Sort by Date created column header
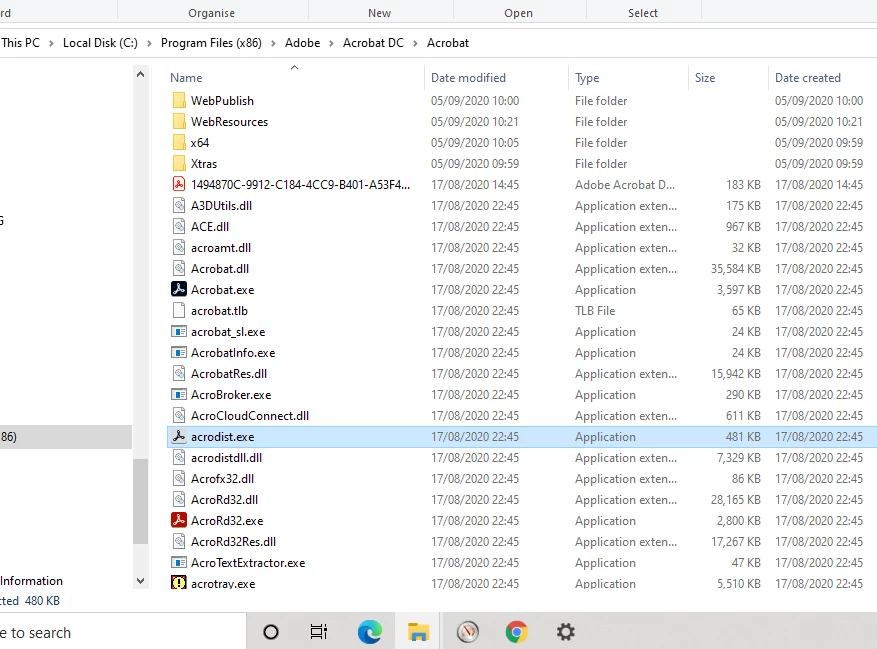The width and height of the screenshot is (877, 649). tap(808, 78)
